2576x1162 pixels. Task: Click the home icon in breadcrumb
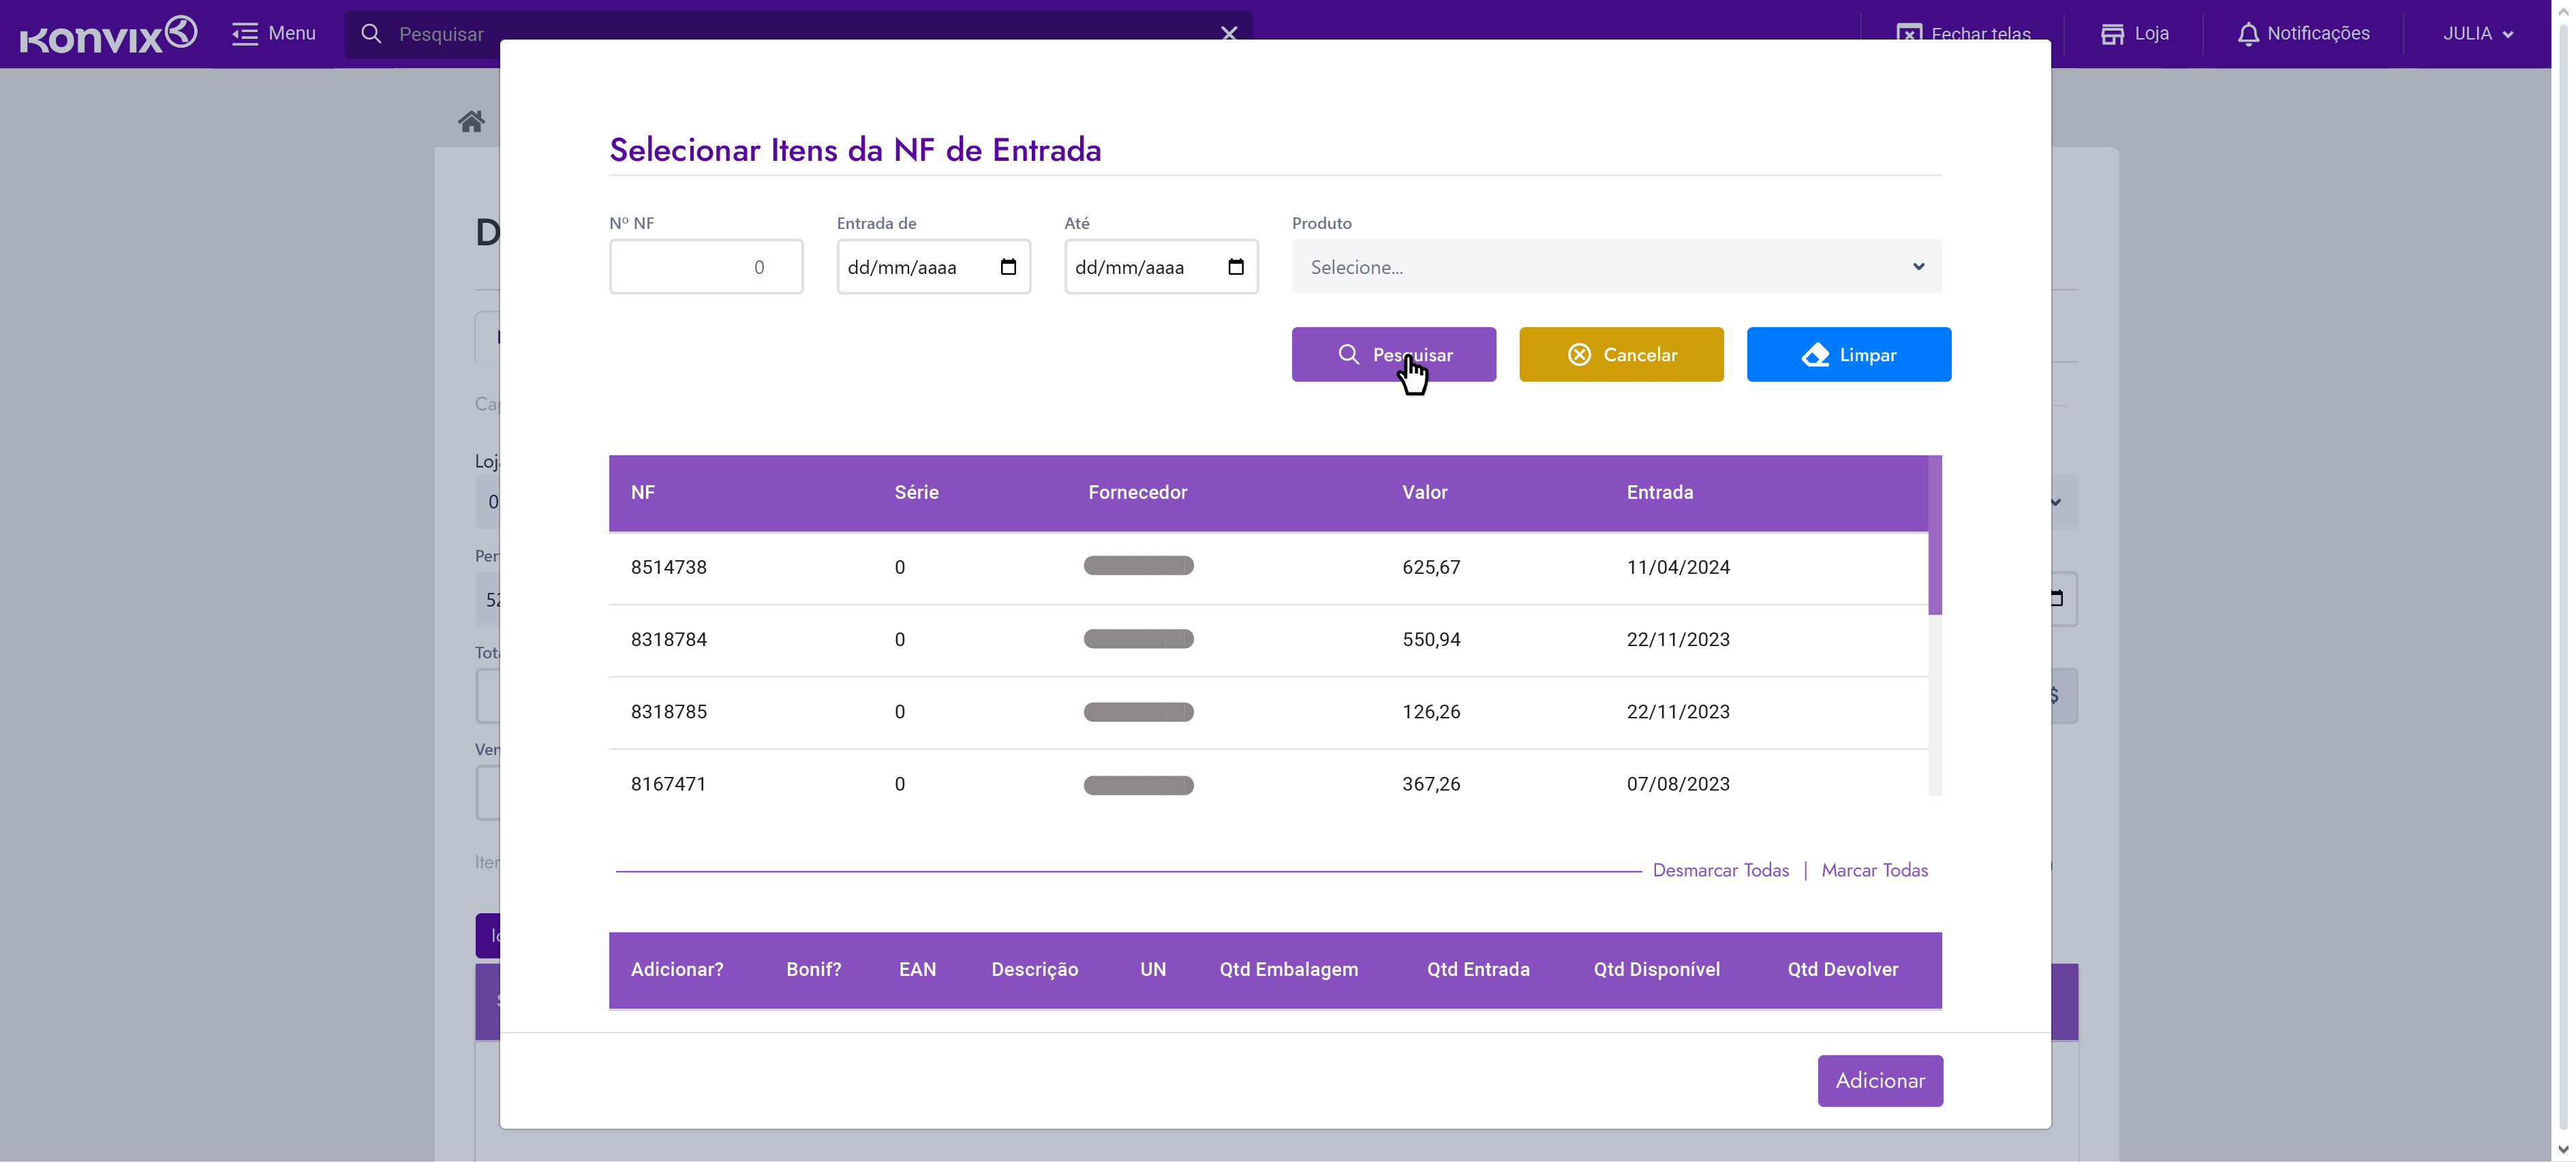point(471,121)
